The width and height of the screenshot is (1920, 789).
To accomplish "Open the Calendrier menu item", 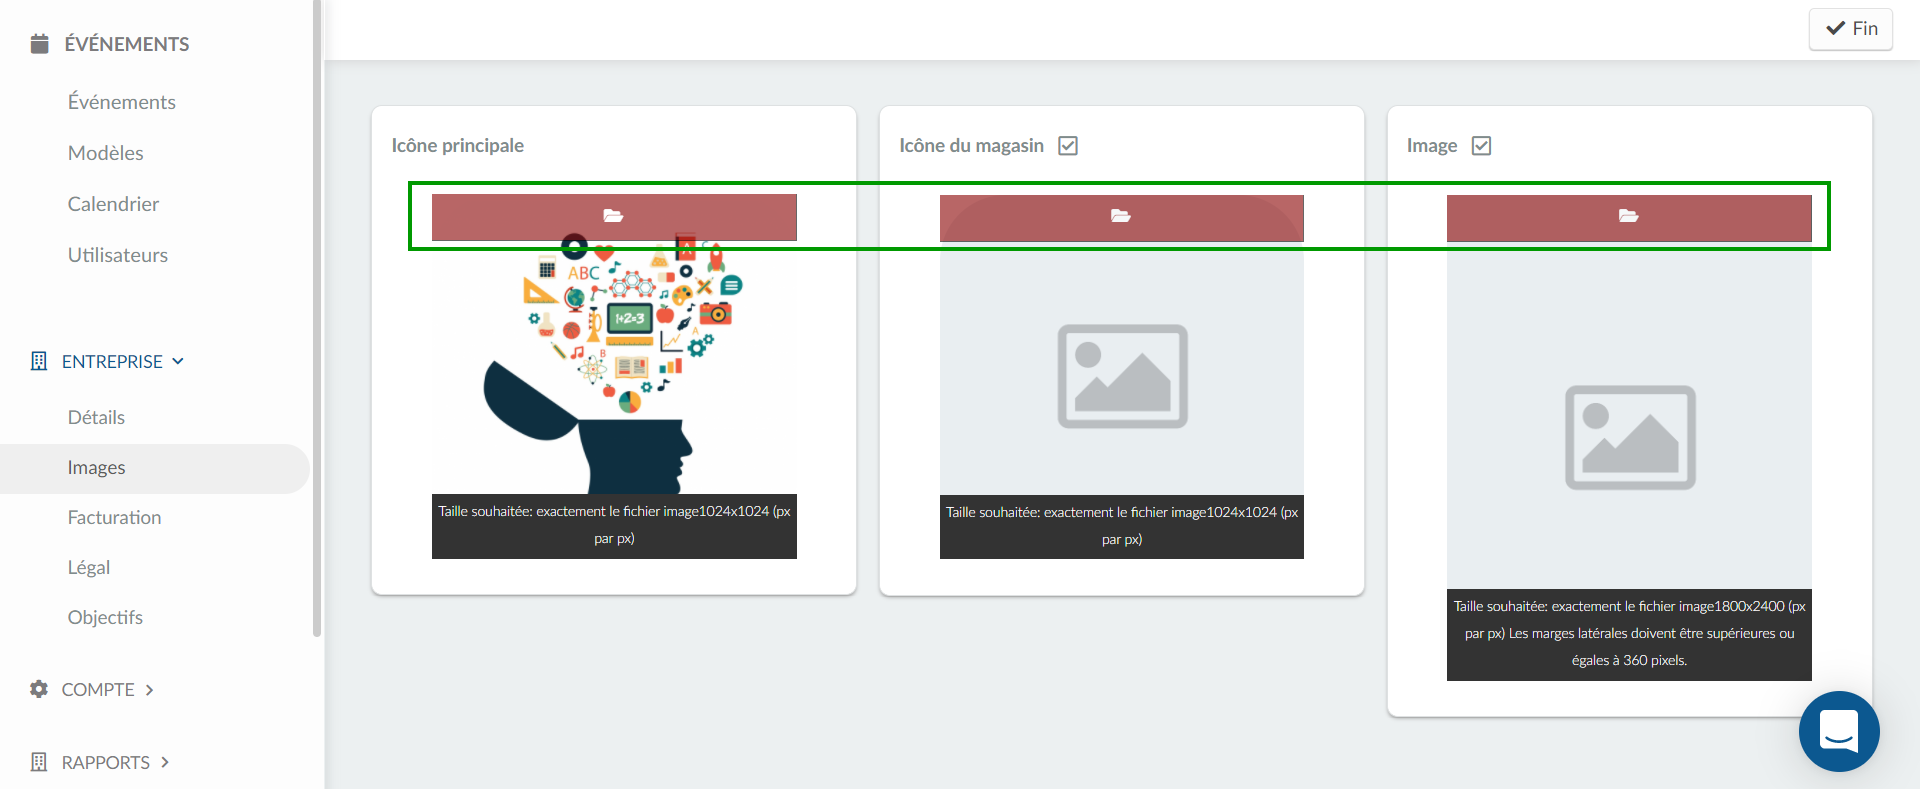I will click(x=113, y=204).
